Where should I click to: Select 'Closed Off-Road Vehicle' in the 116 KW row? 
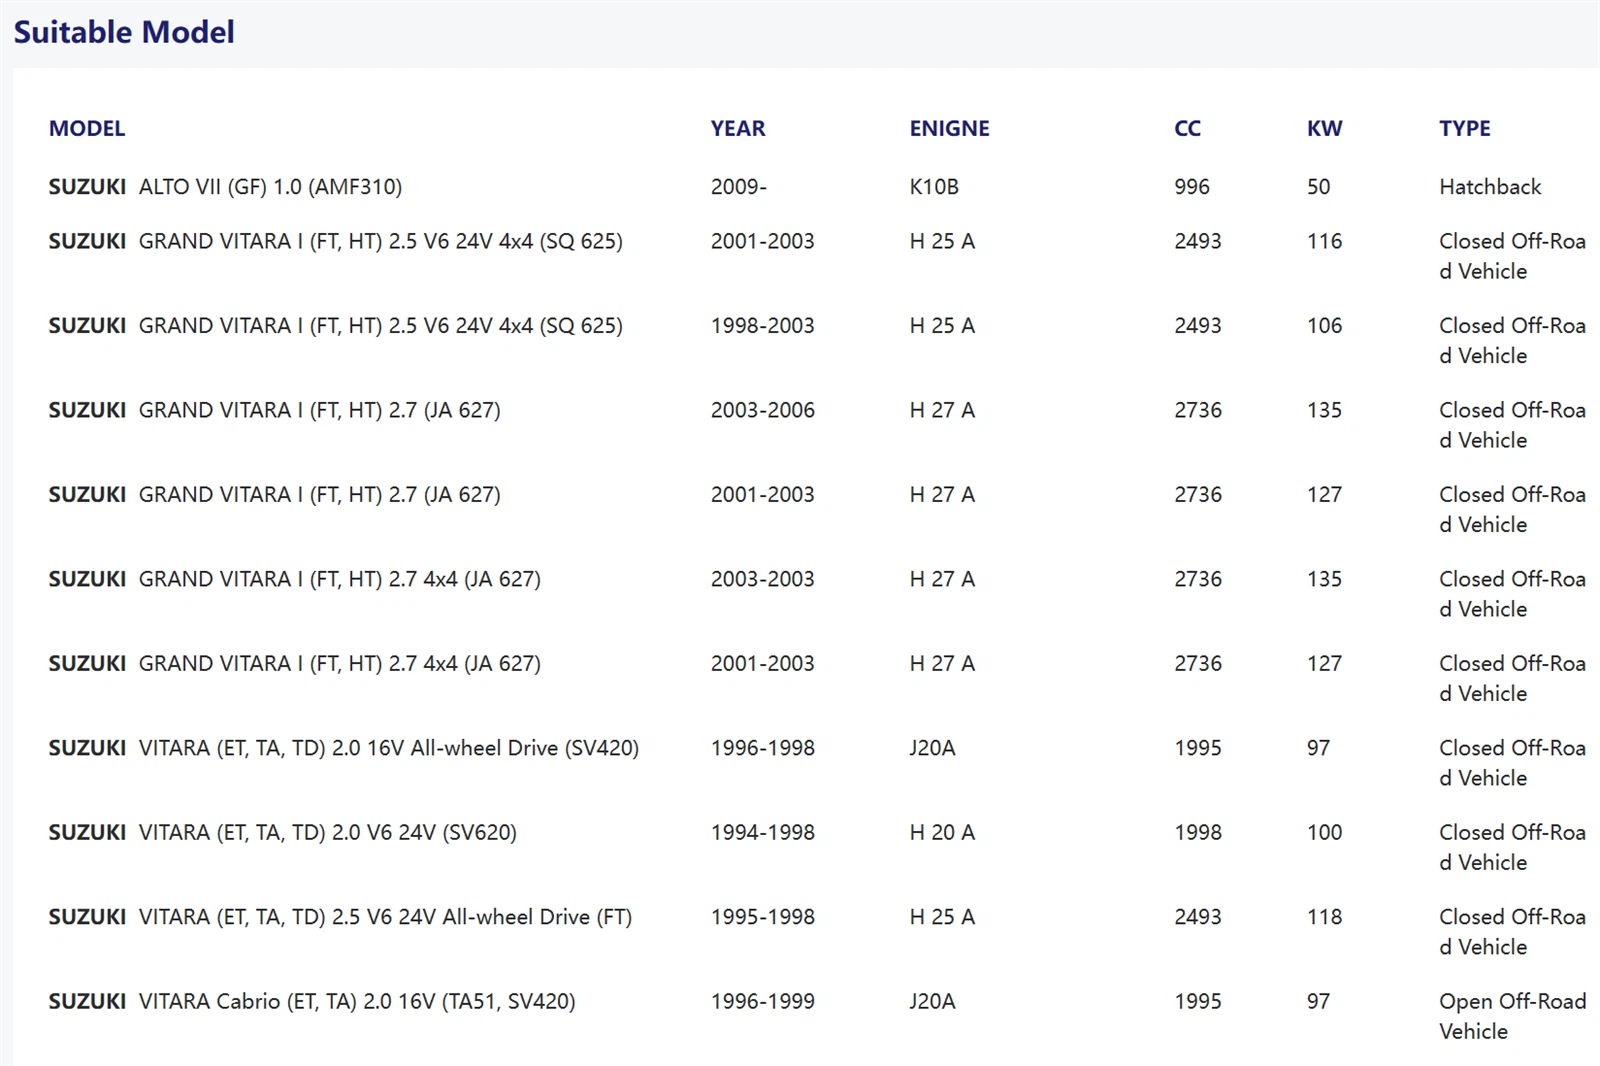(x=1512, y=256)
